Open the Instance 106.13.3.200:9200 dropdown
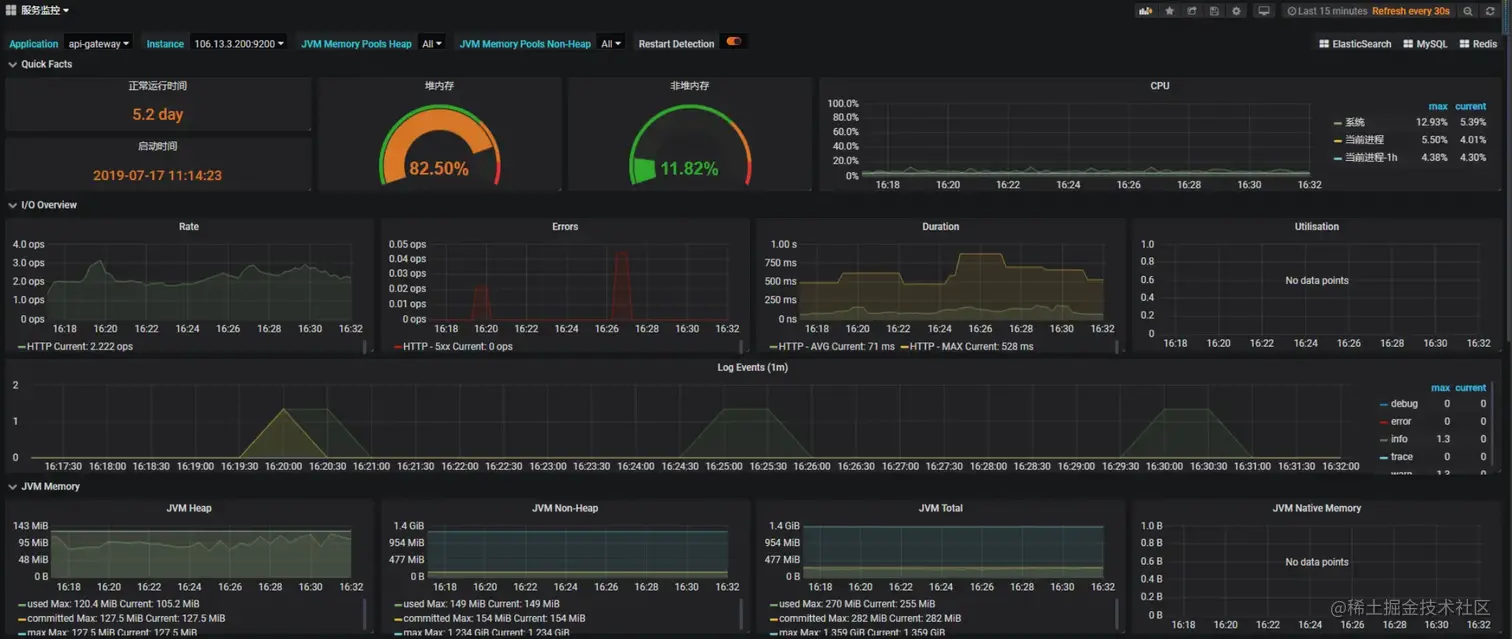Image resolution: width=1512 pixels, height=639 pixels. [239, 44]
